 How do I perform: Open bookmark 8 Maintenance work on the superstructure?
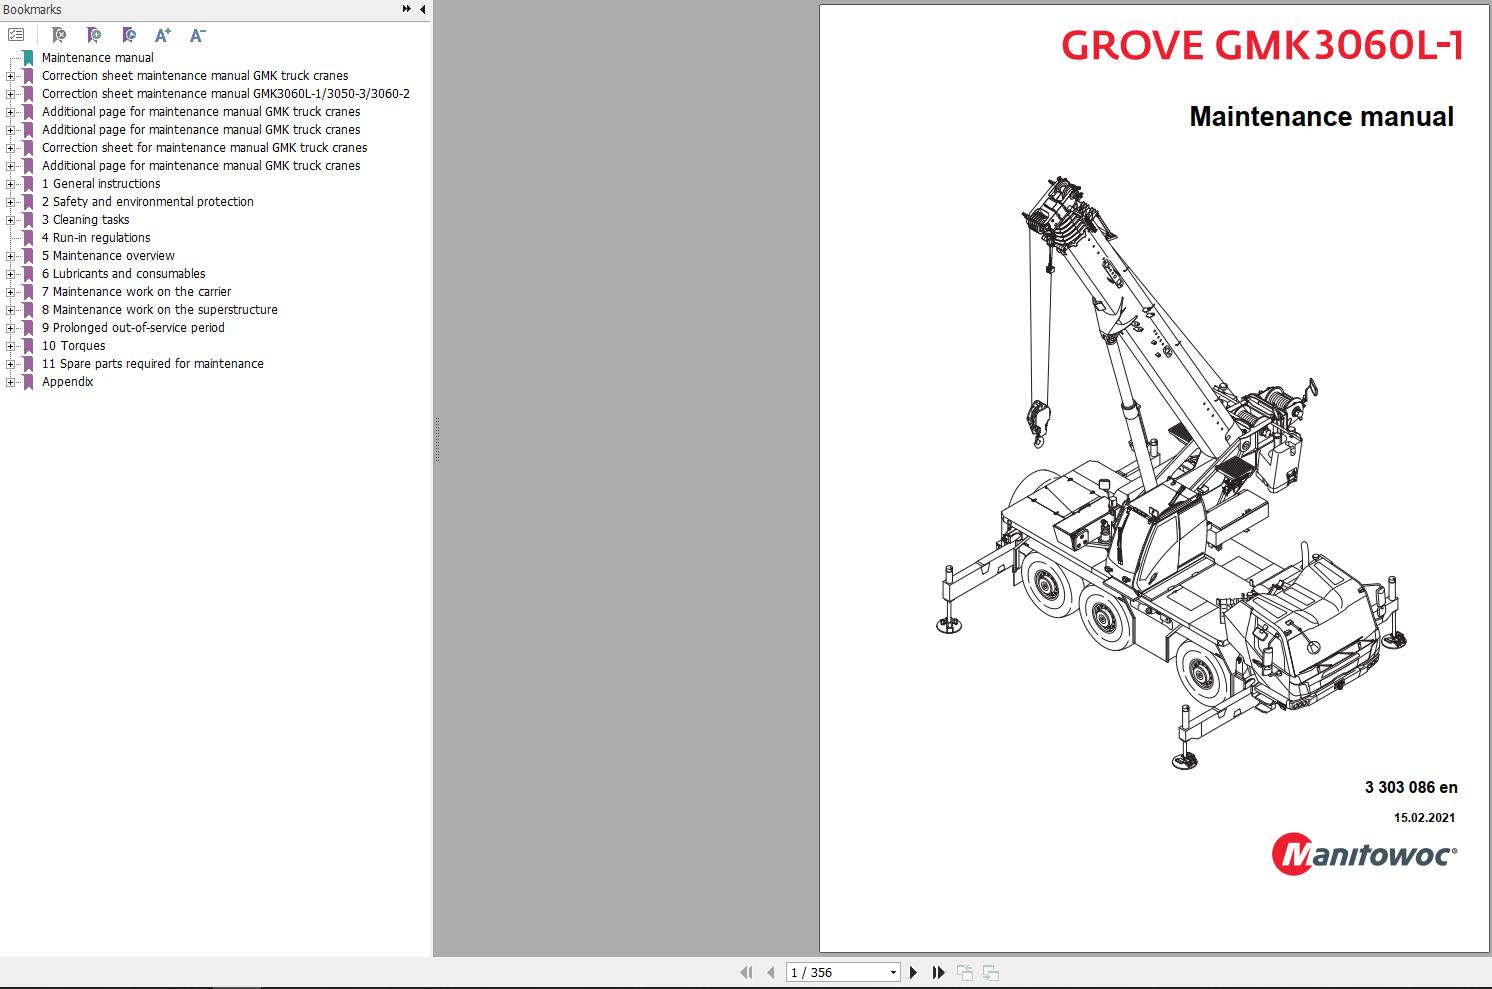click(x=160, y=310)
